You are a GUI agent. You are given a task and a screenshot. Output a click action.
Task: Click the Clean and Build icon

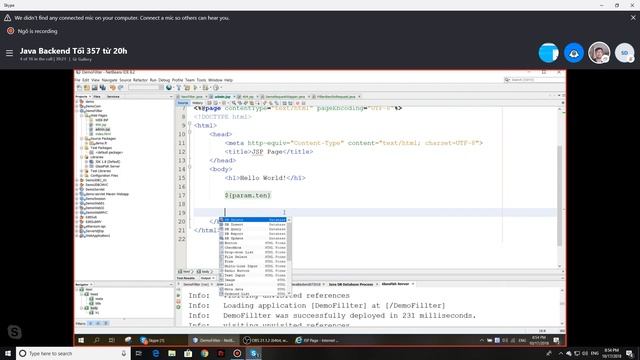(187, 87)
